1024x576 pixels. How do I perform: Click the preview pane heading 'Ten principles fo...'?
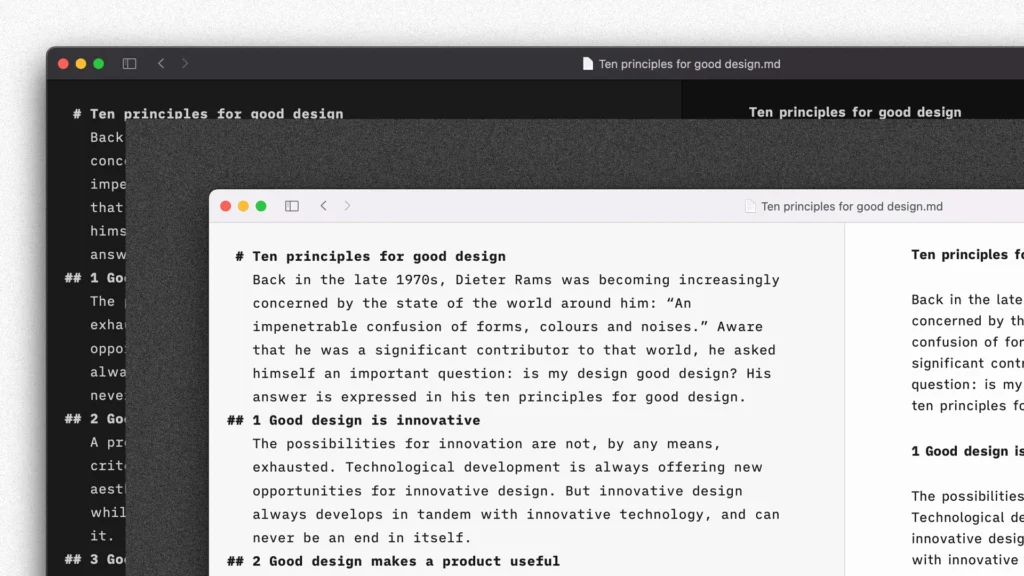point(966,254)
